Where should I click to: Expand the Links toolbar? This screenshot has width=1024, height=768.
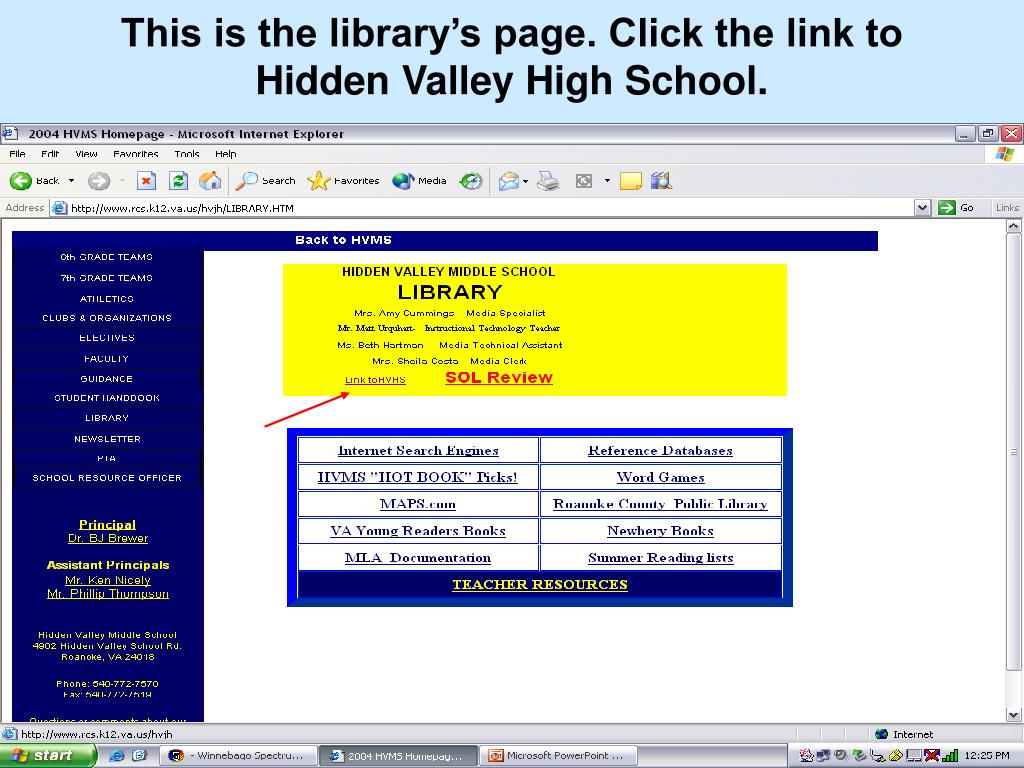click(1007, 208)
